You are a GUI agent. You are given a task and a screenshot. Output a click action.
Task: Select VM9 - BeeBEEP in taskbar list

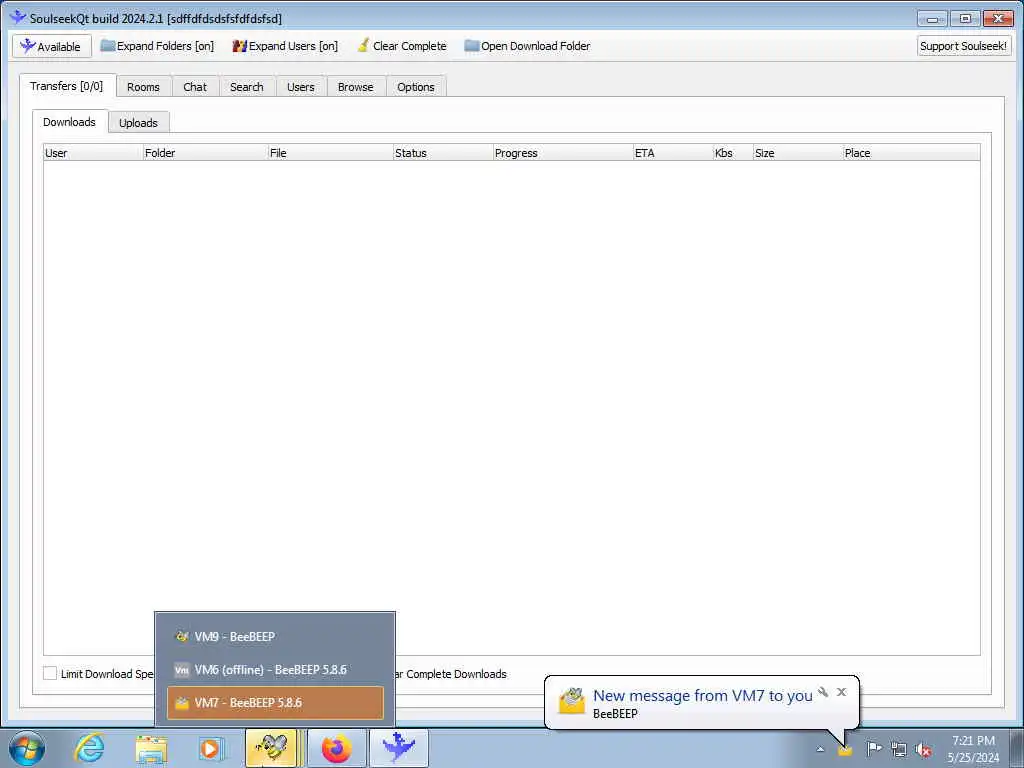coord(275,637)
